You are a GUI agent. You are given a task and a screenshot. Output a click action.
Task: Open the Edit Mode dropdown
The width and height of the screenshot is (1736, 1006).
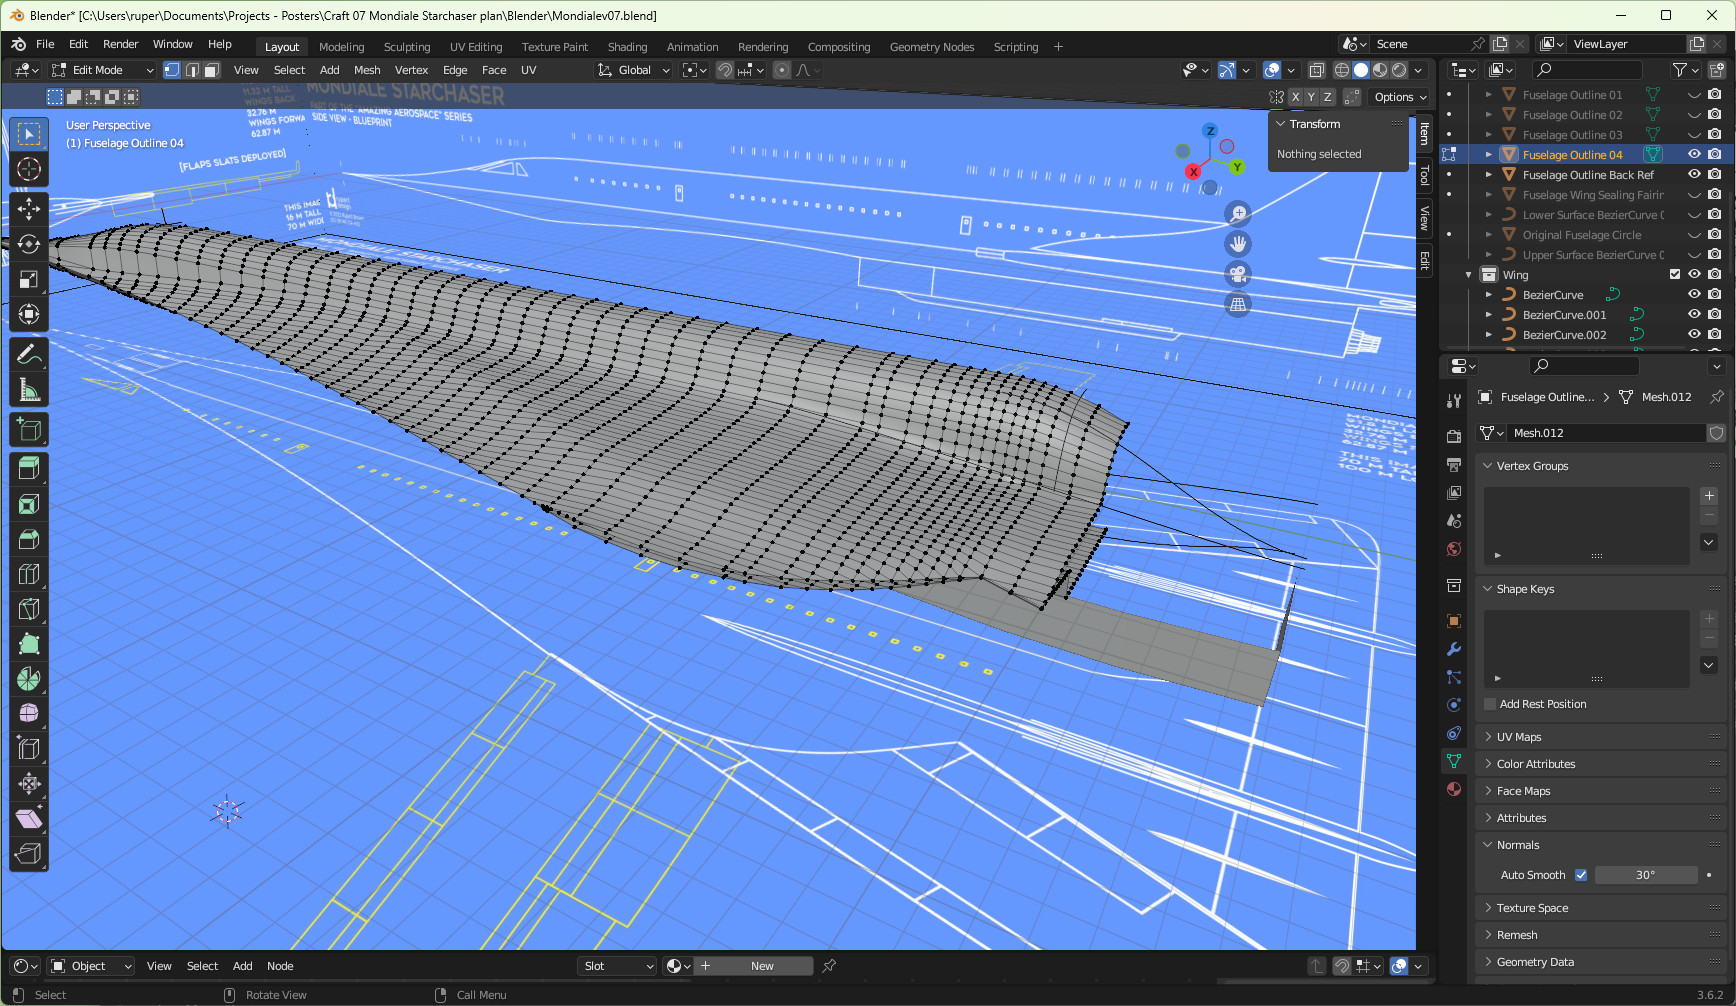103,70
